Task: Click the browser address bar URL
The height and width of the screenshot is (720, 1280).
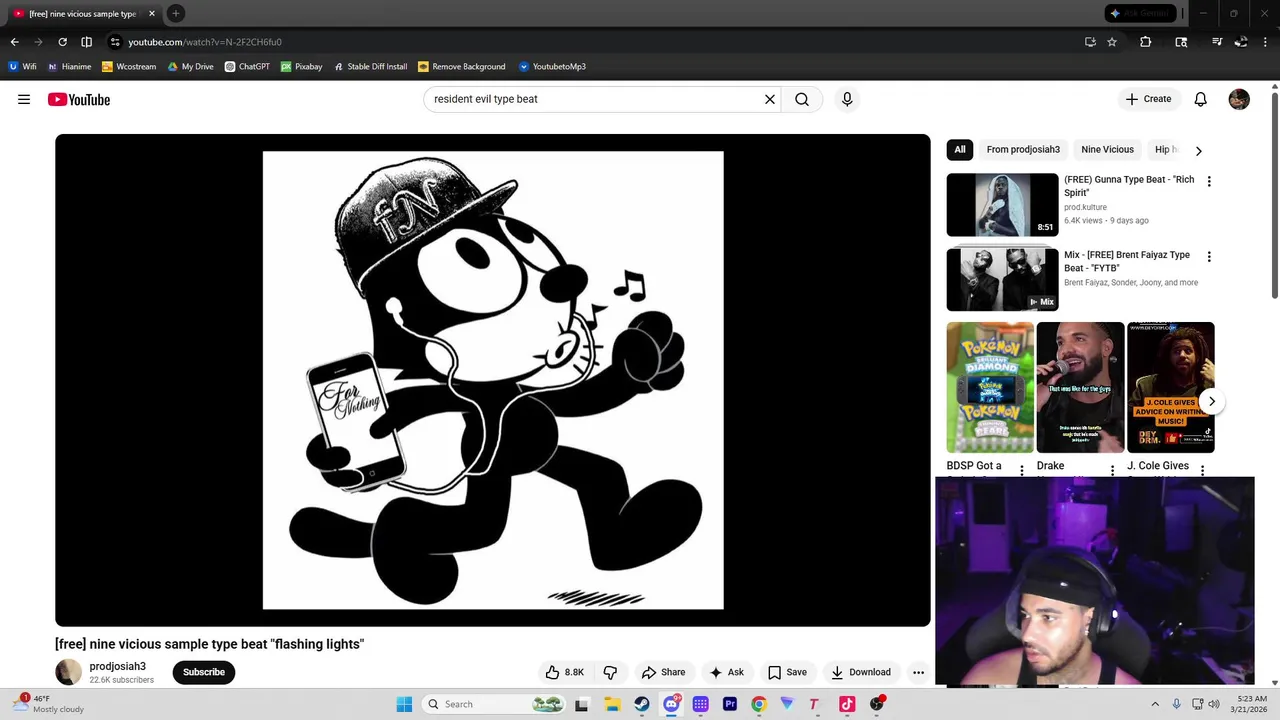Action: pos(205,42)
